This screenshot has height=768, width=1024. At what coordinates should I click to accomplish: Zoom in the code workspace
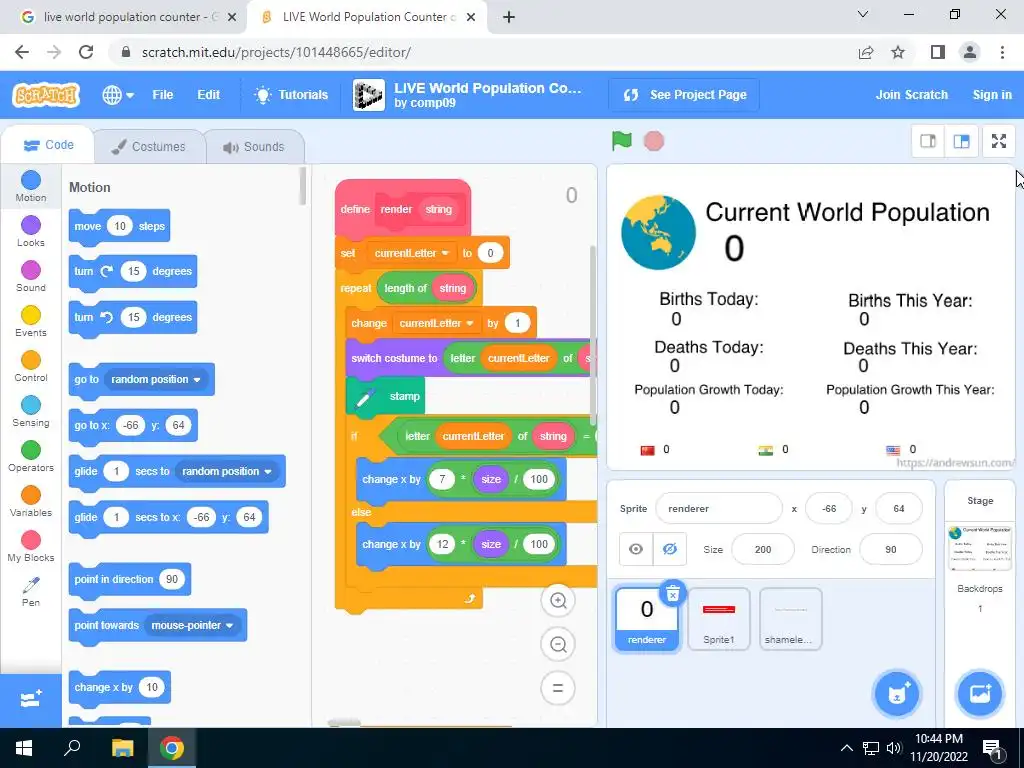[x=558, y=601]
